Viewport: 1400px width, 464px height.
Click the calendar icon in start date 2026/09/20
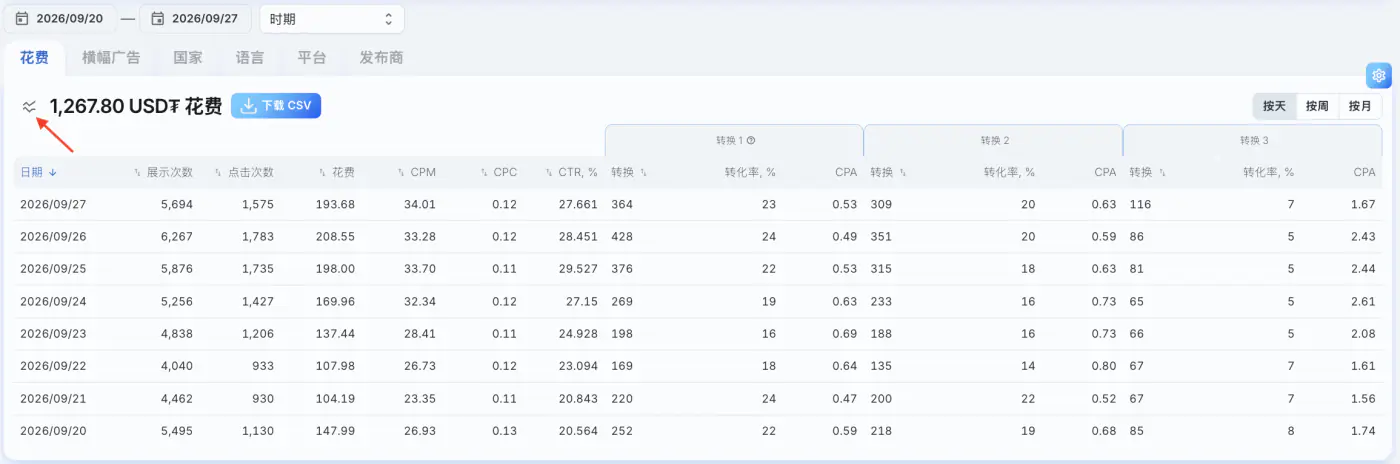tap(21, 18)
